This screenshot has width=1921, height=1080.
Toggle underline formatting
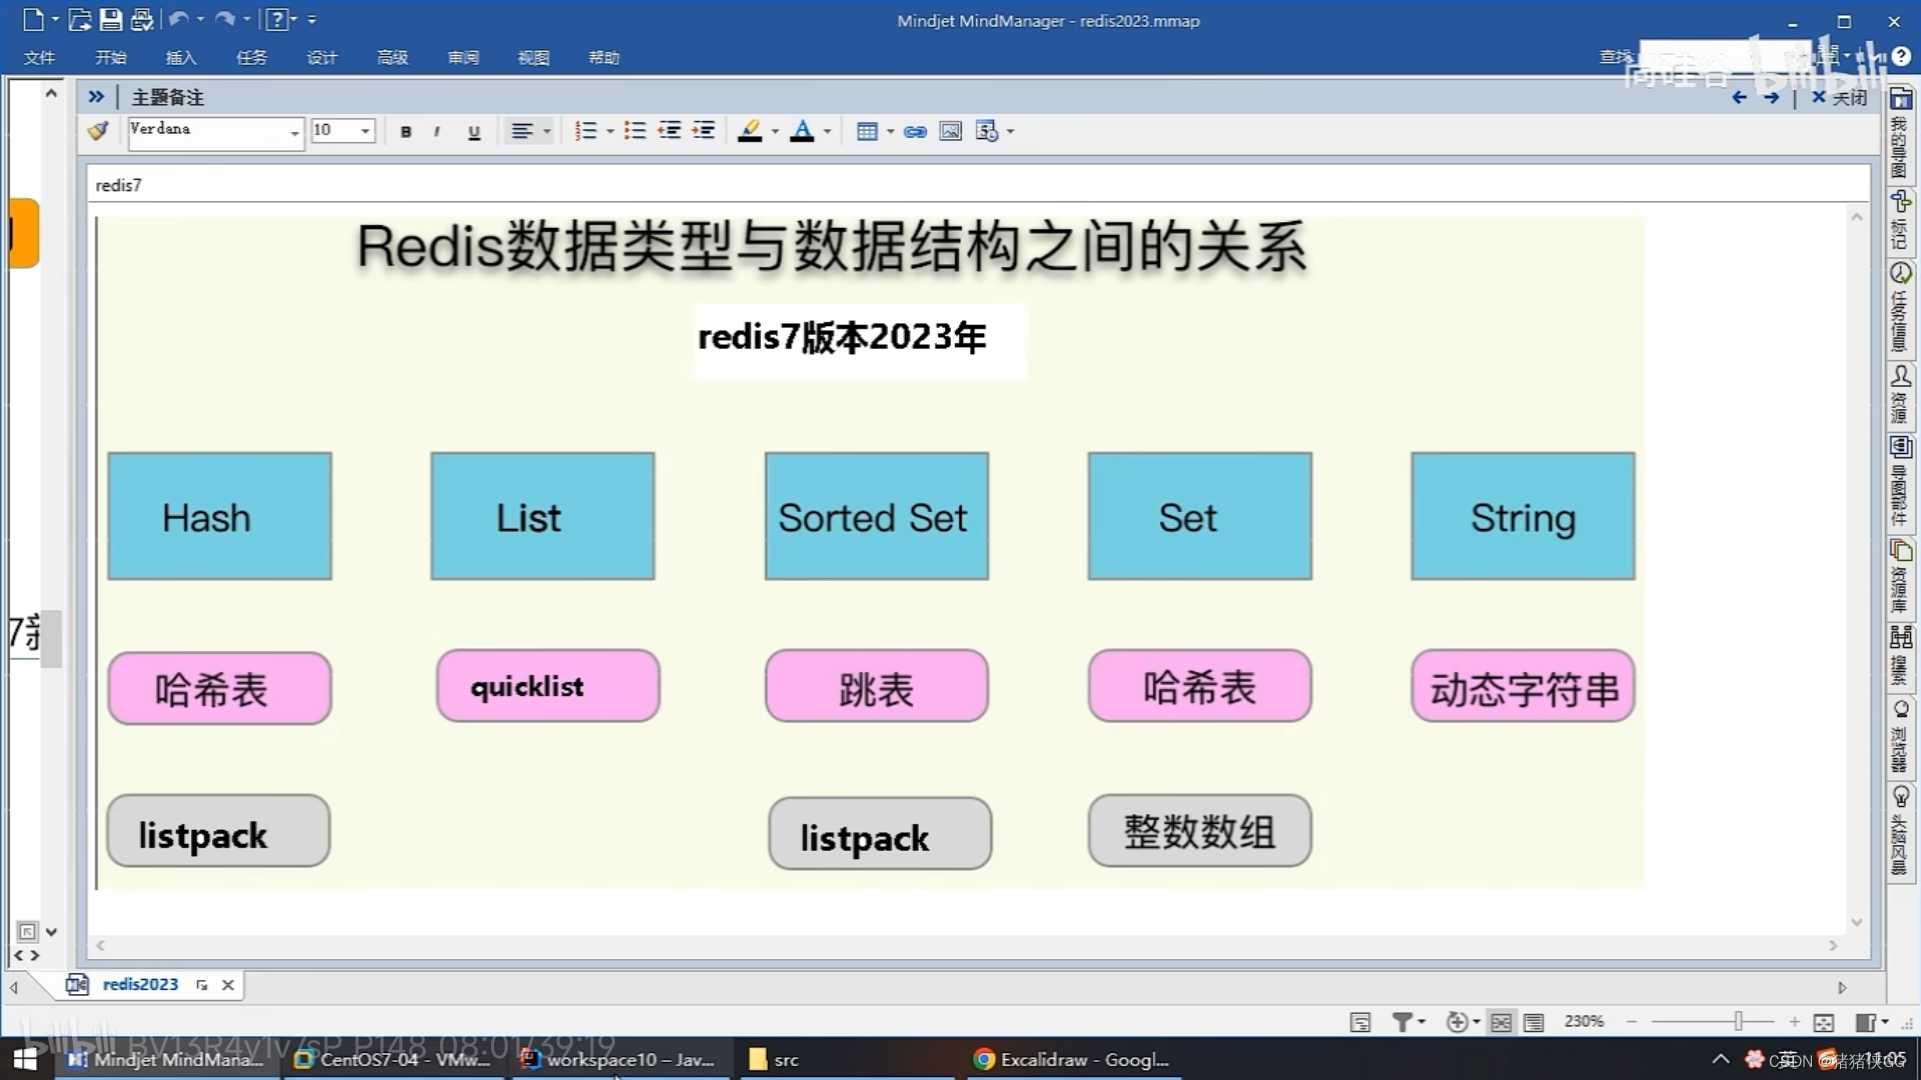click(x=474, y=131)
